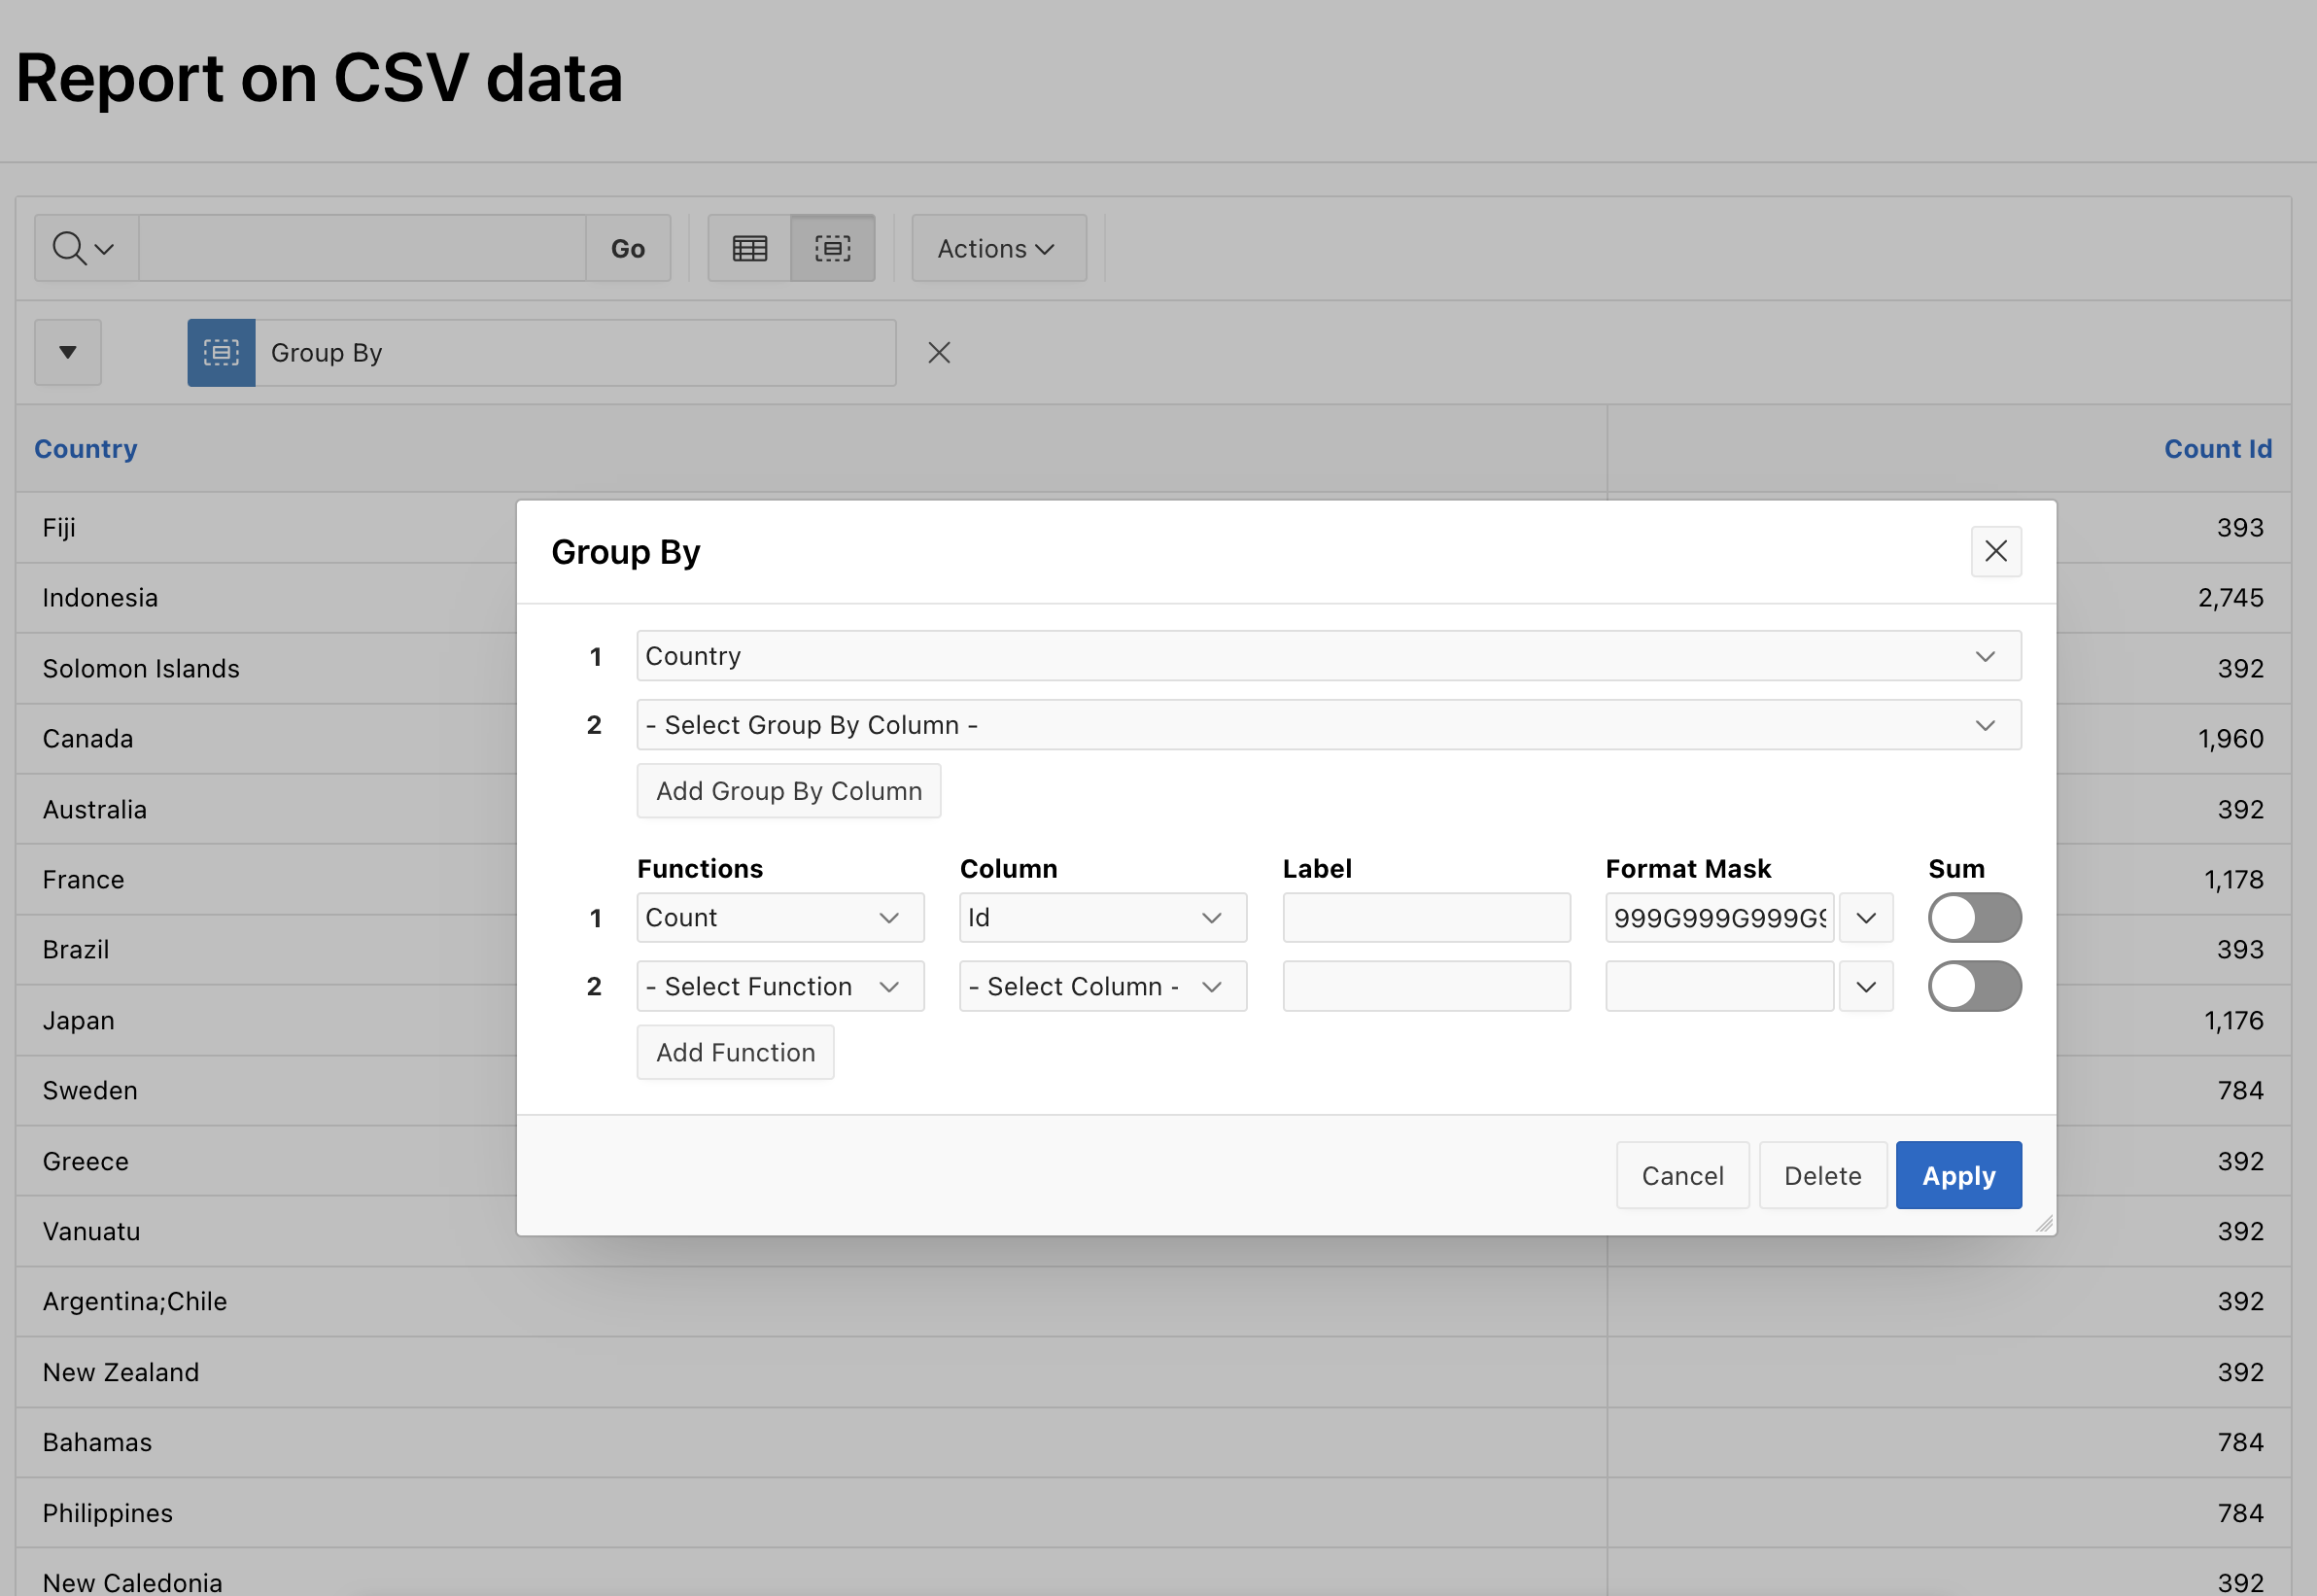Open the Country group by dropdown
The image size is (2317, 1596).
pos(1328,656)
